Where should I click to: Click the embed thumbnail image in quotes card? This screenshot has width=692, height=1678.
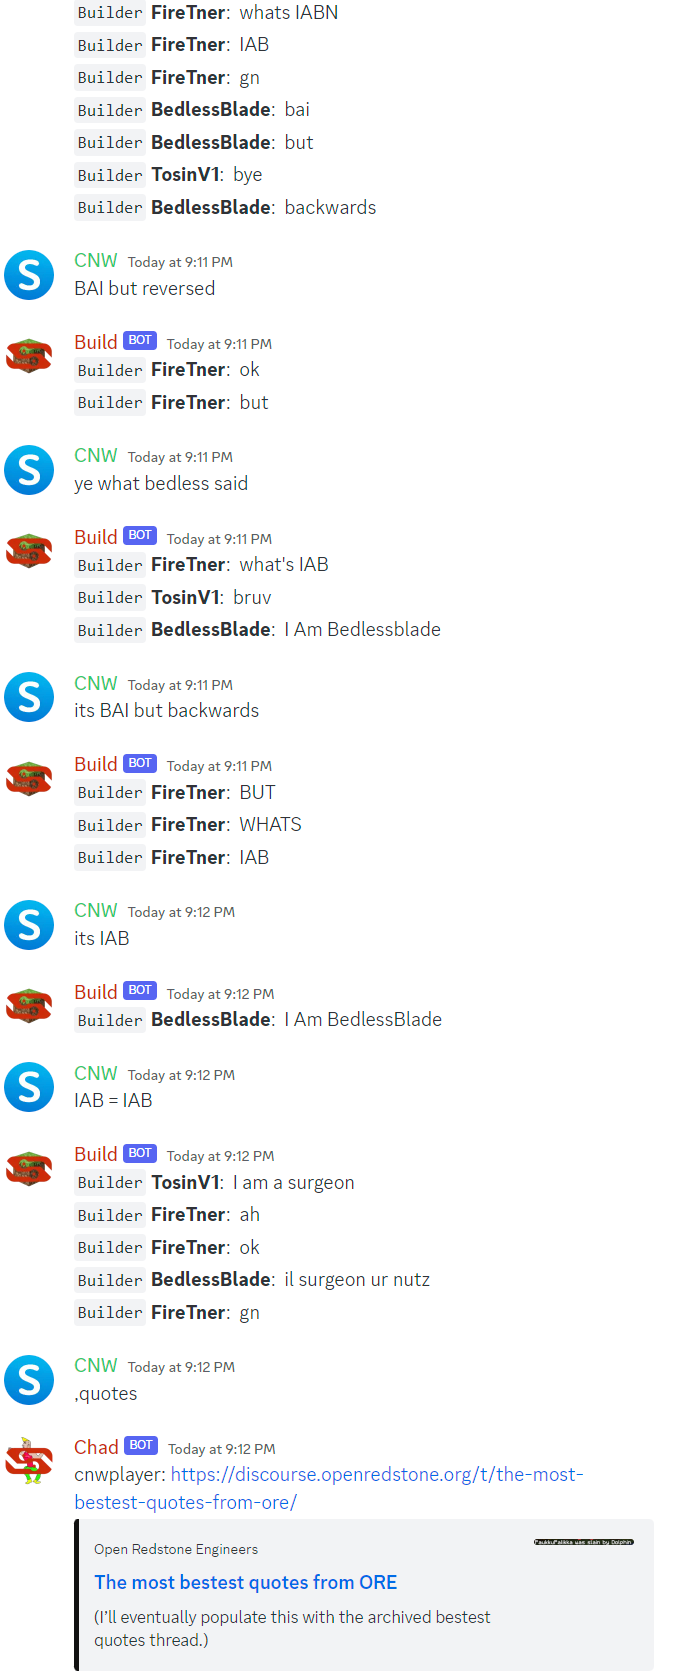pyautogui.click(x=584, y=1542)
